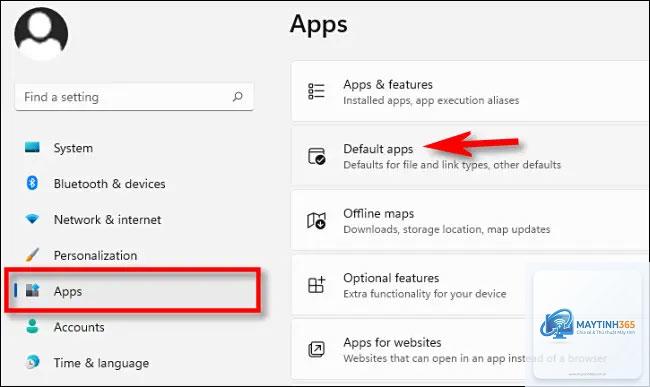650x387 pixels.
Task: Click the Personalization paintbrush icon
Action: [x=32, y=255]
